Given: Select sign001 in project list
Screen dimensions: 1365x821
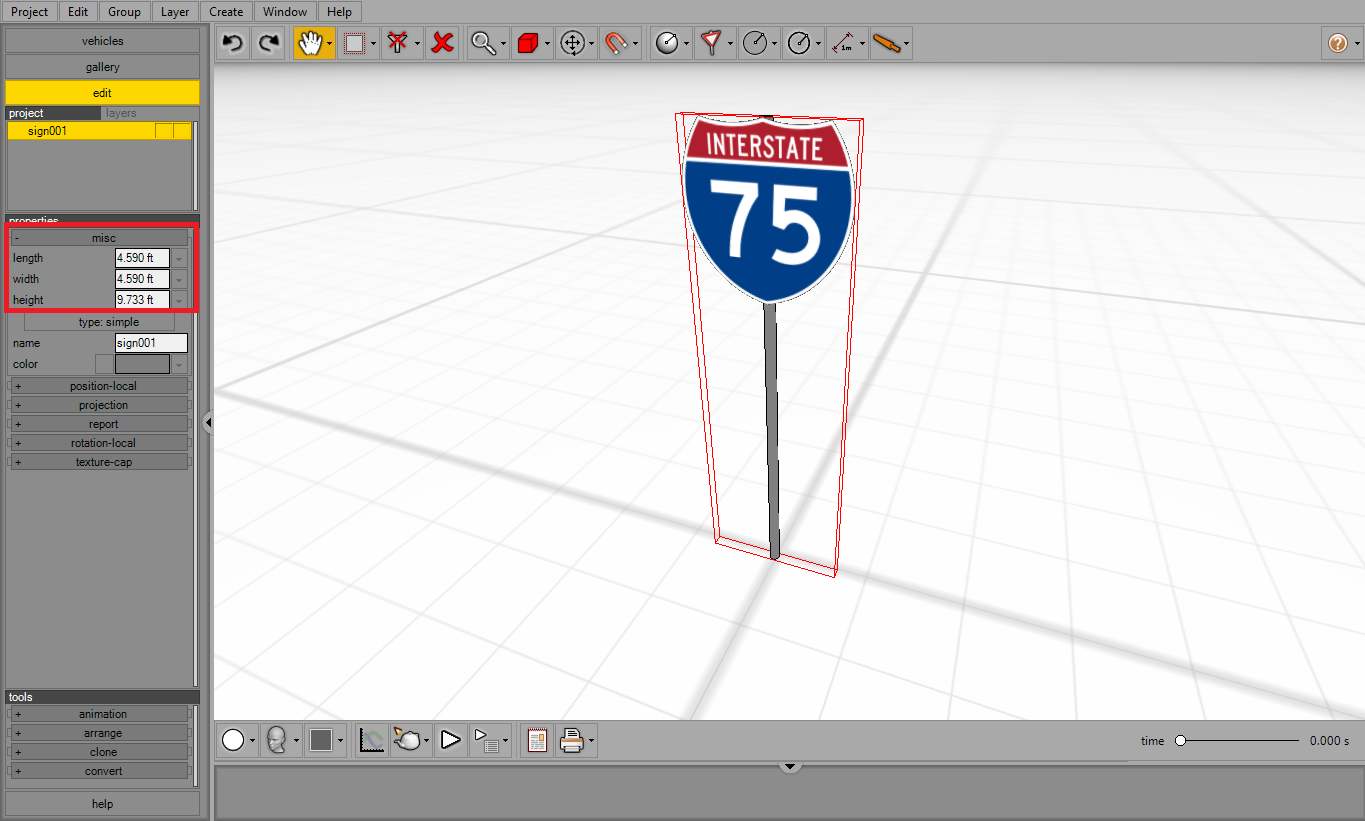Looking at the screenshot, I should pos(99,131).
